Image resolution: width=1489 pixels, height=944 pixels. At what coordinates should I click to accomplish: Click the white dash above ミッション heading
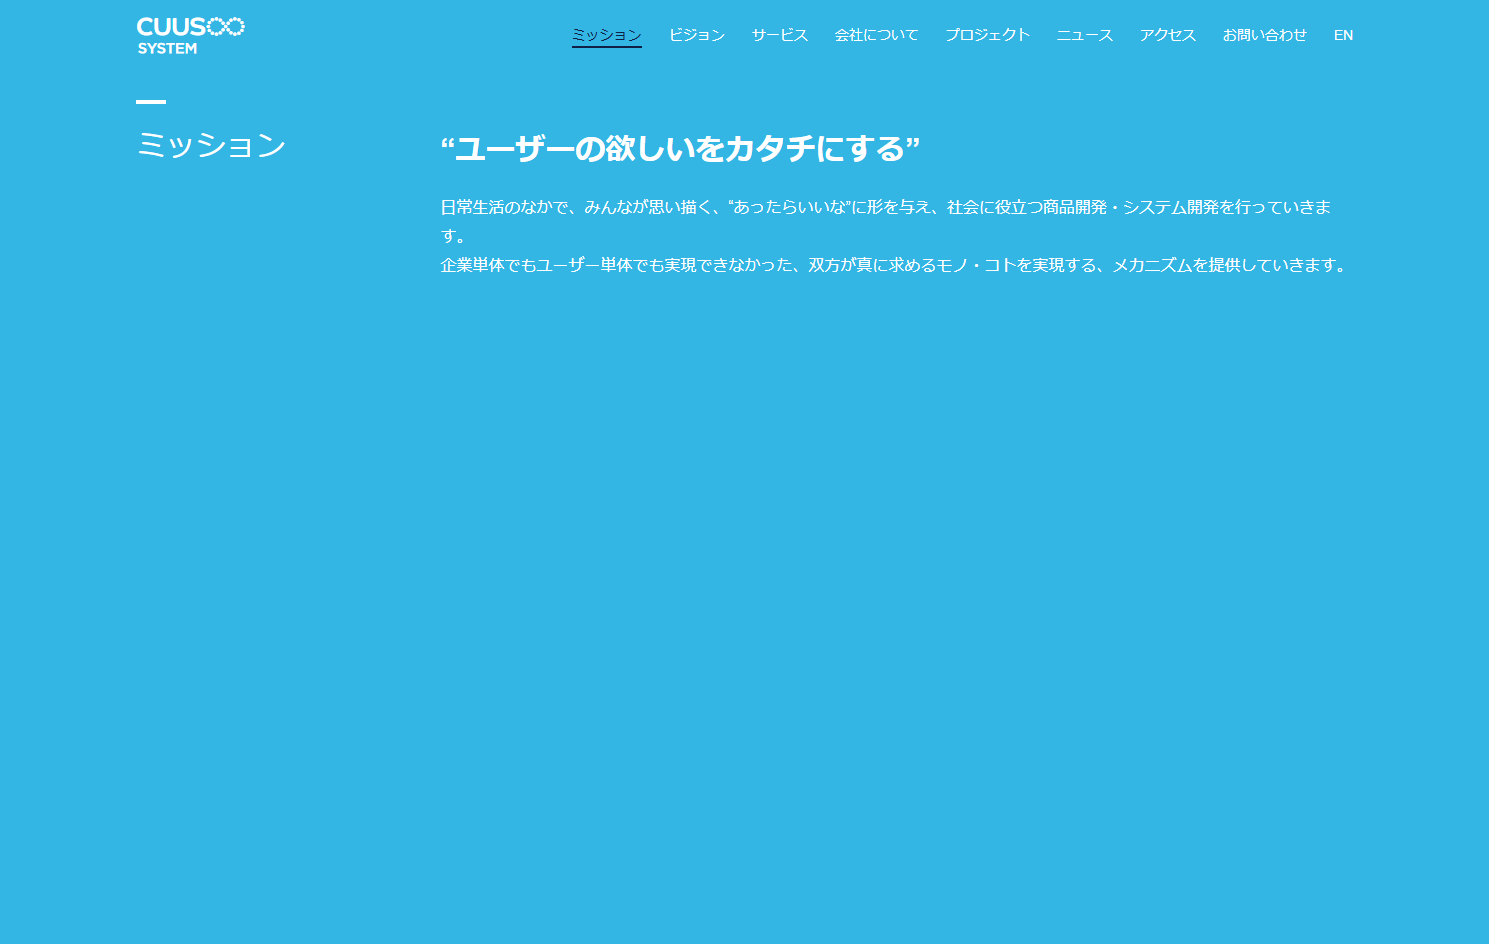[151, 101]
